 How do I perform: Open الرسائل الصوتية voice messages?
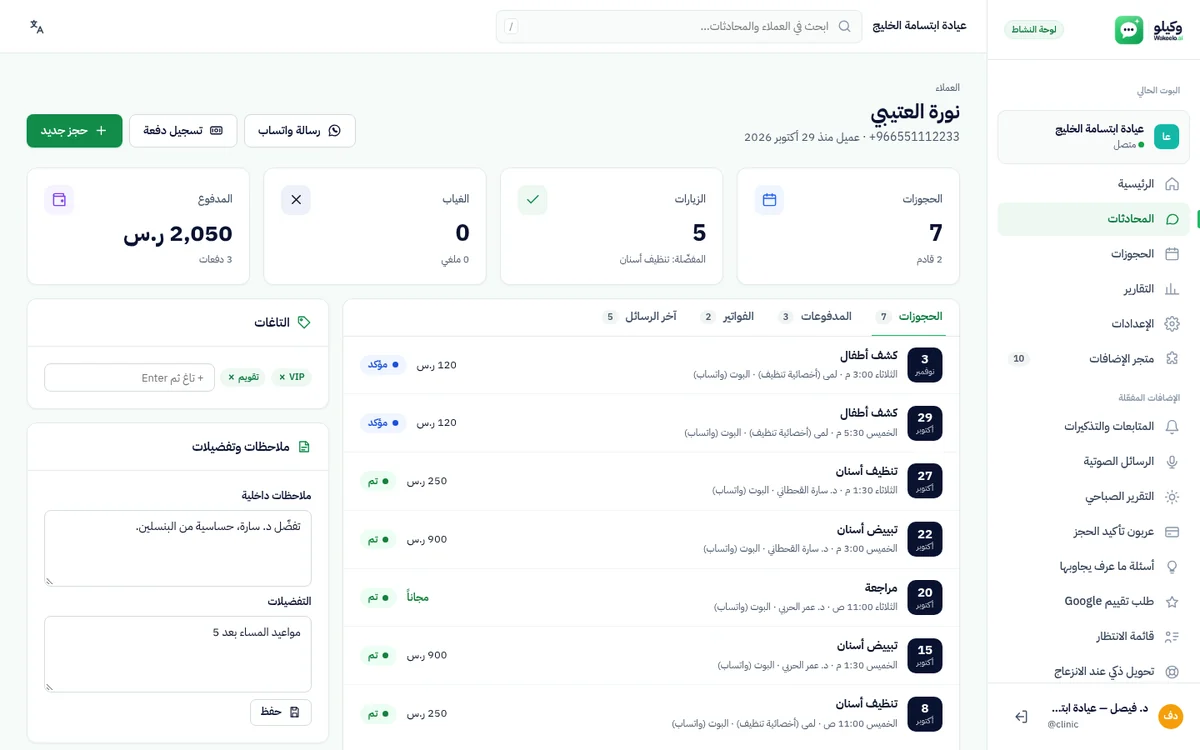click(x=1093, y=462)
